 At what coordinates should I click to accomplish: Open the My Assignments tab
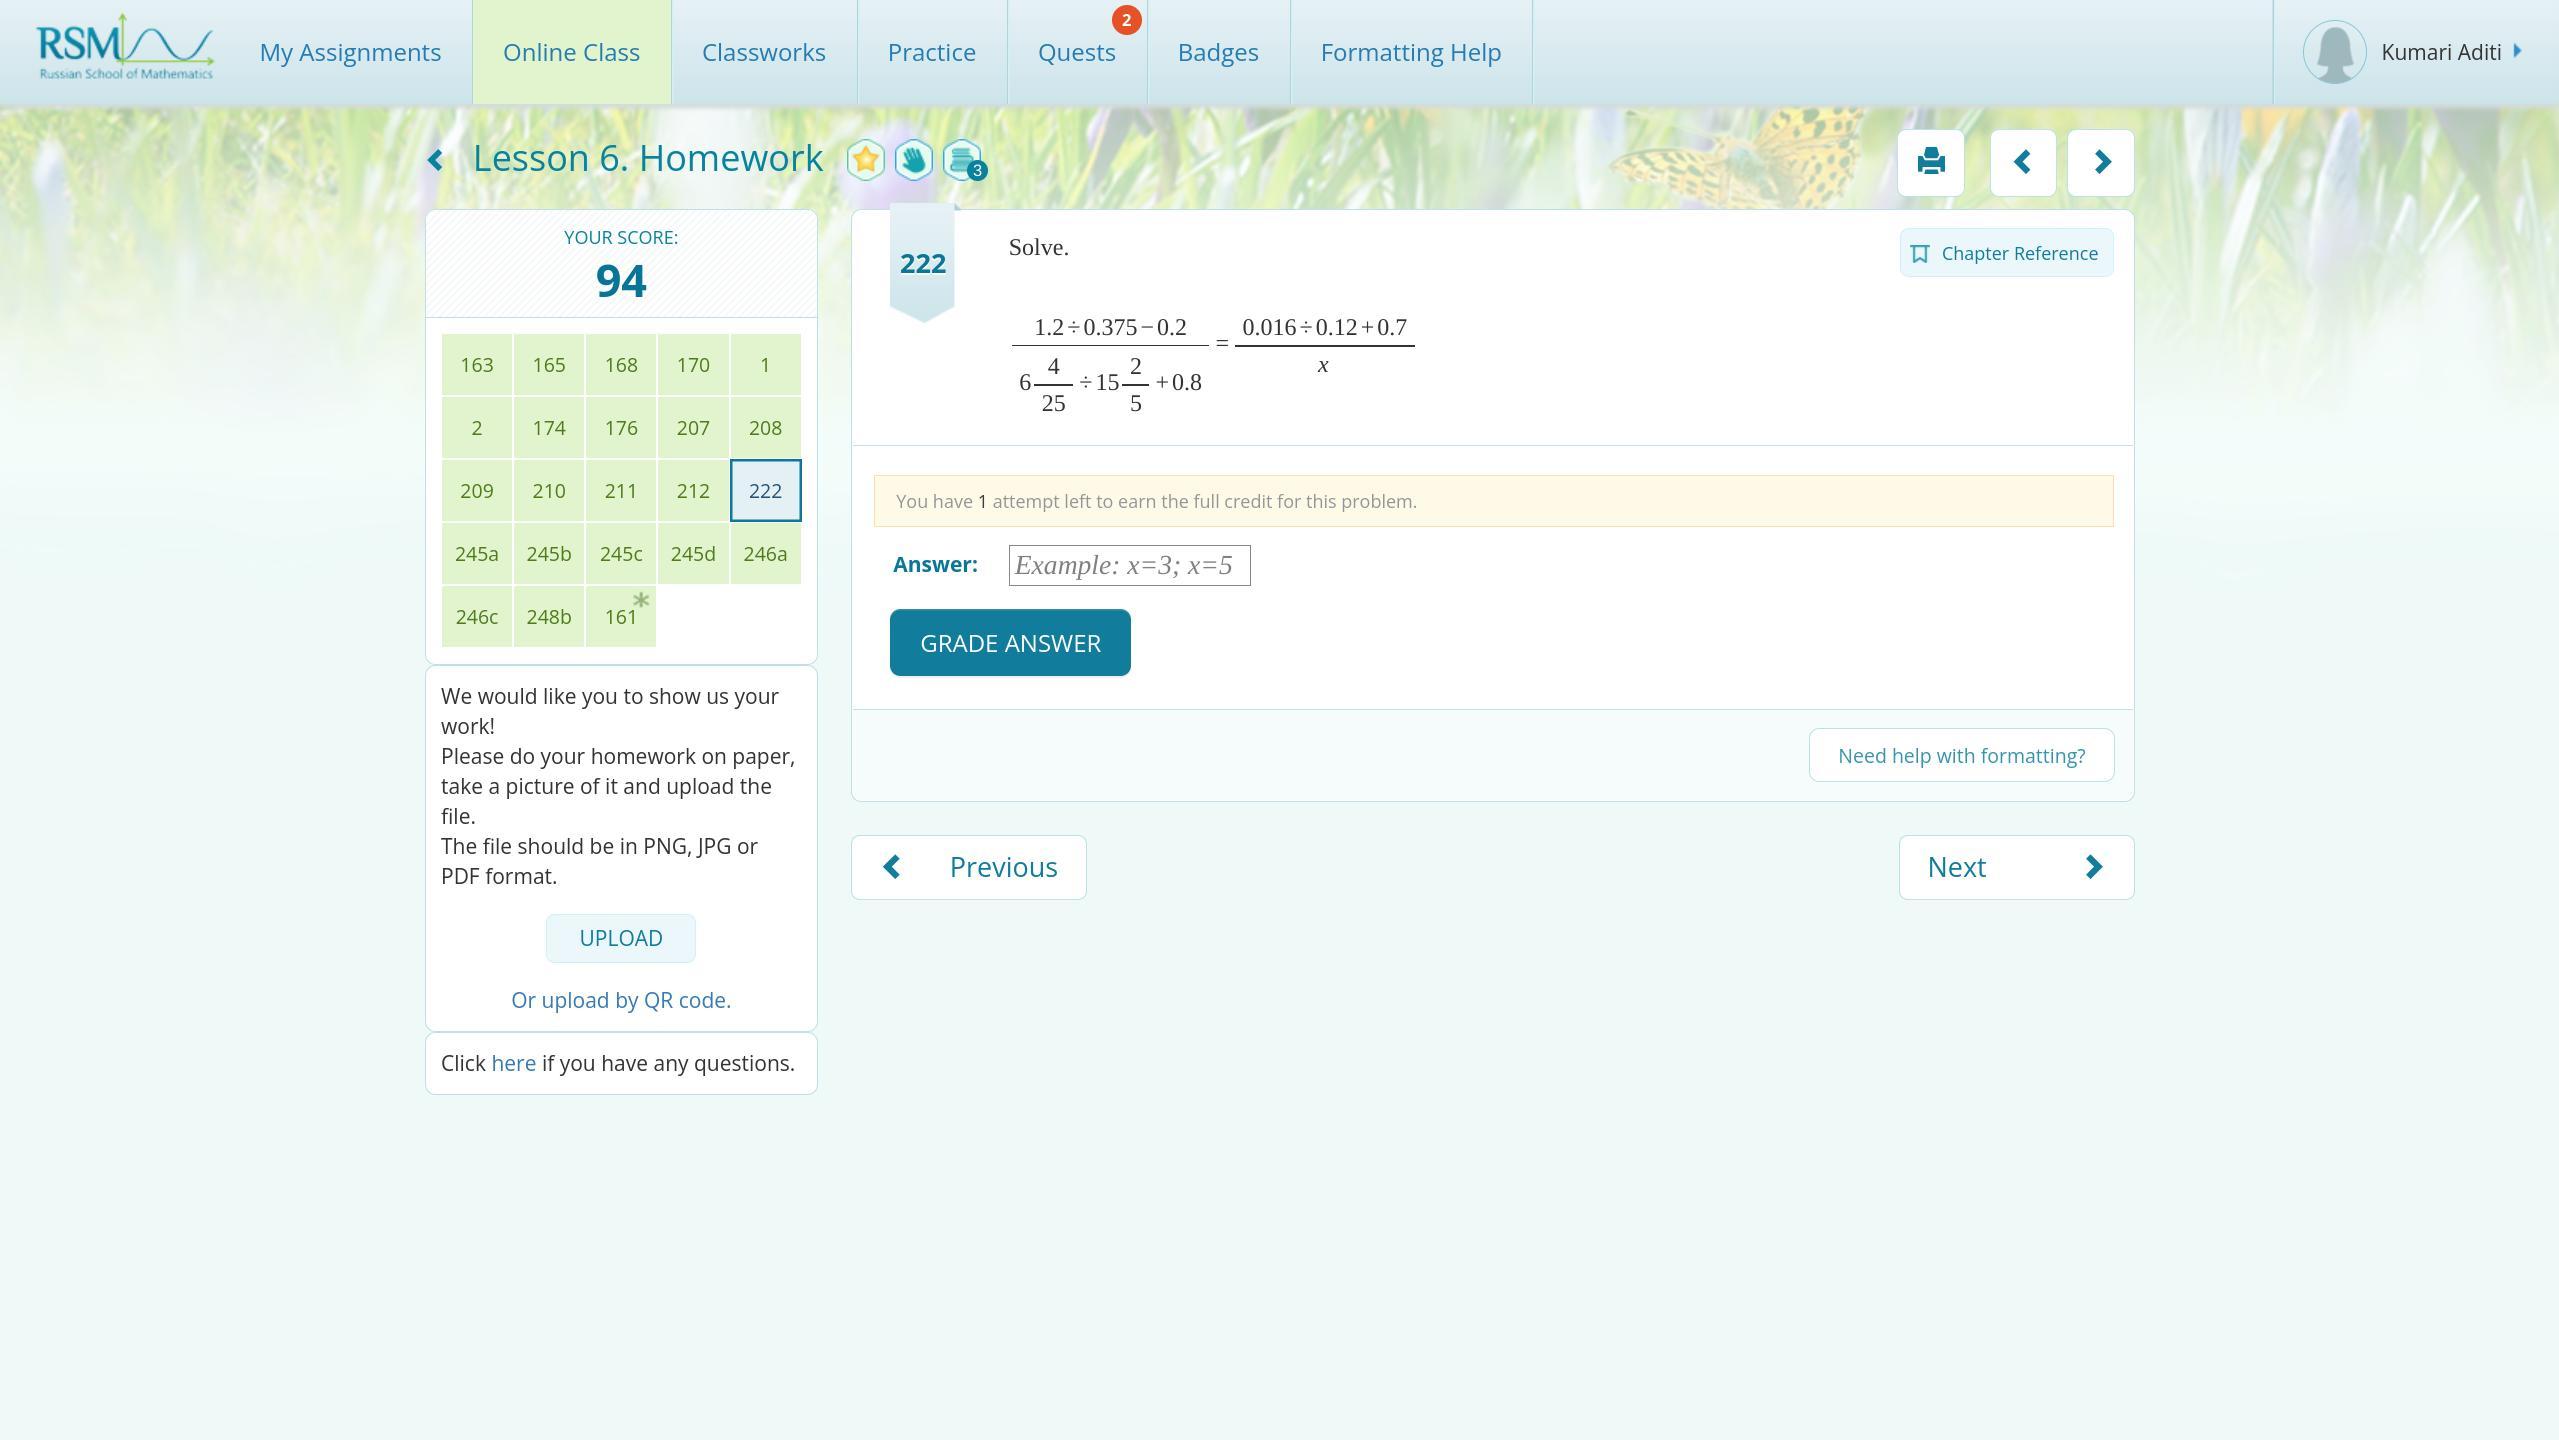(350, 52)
